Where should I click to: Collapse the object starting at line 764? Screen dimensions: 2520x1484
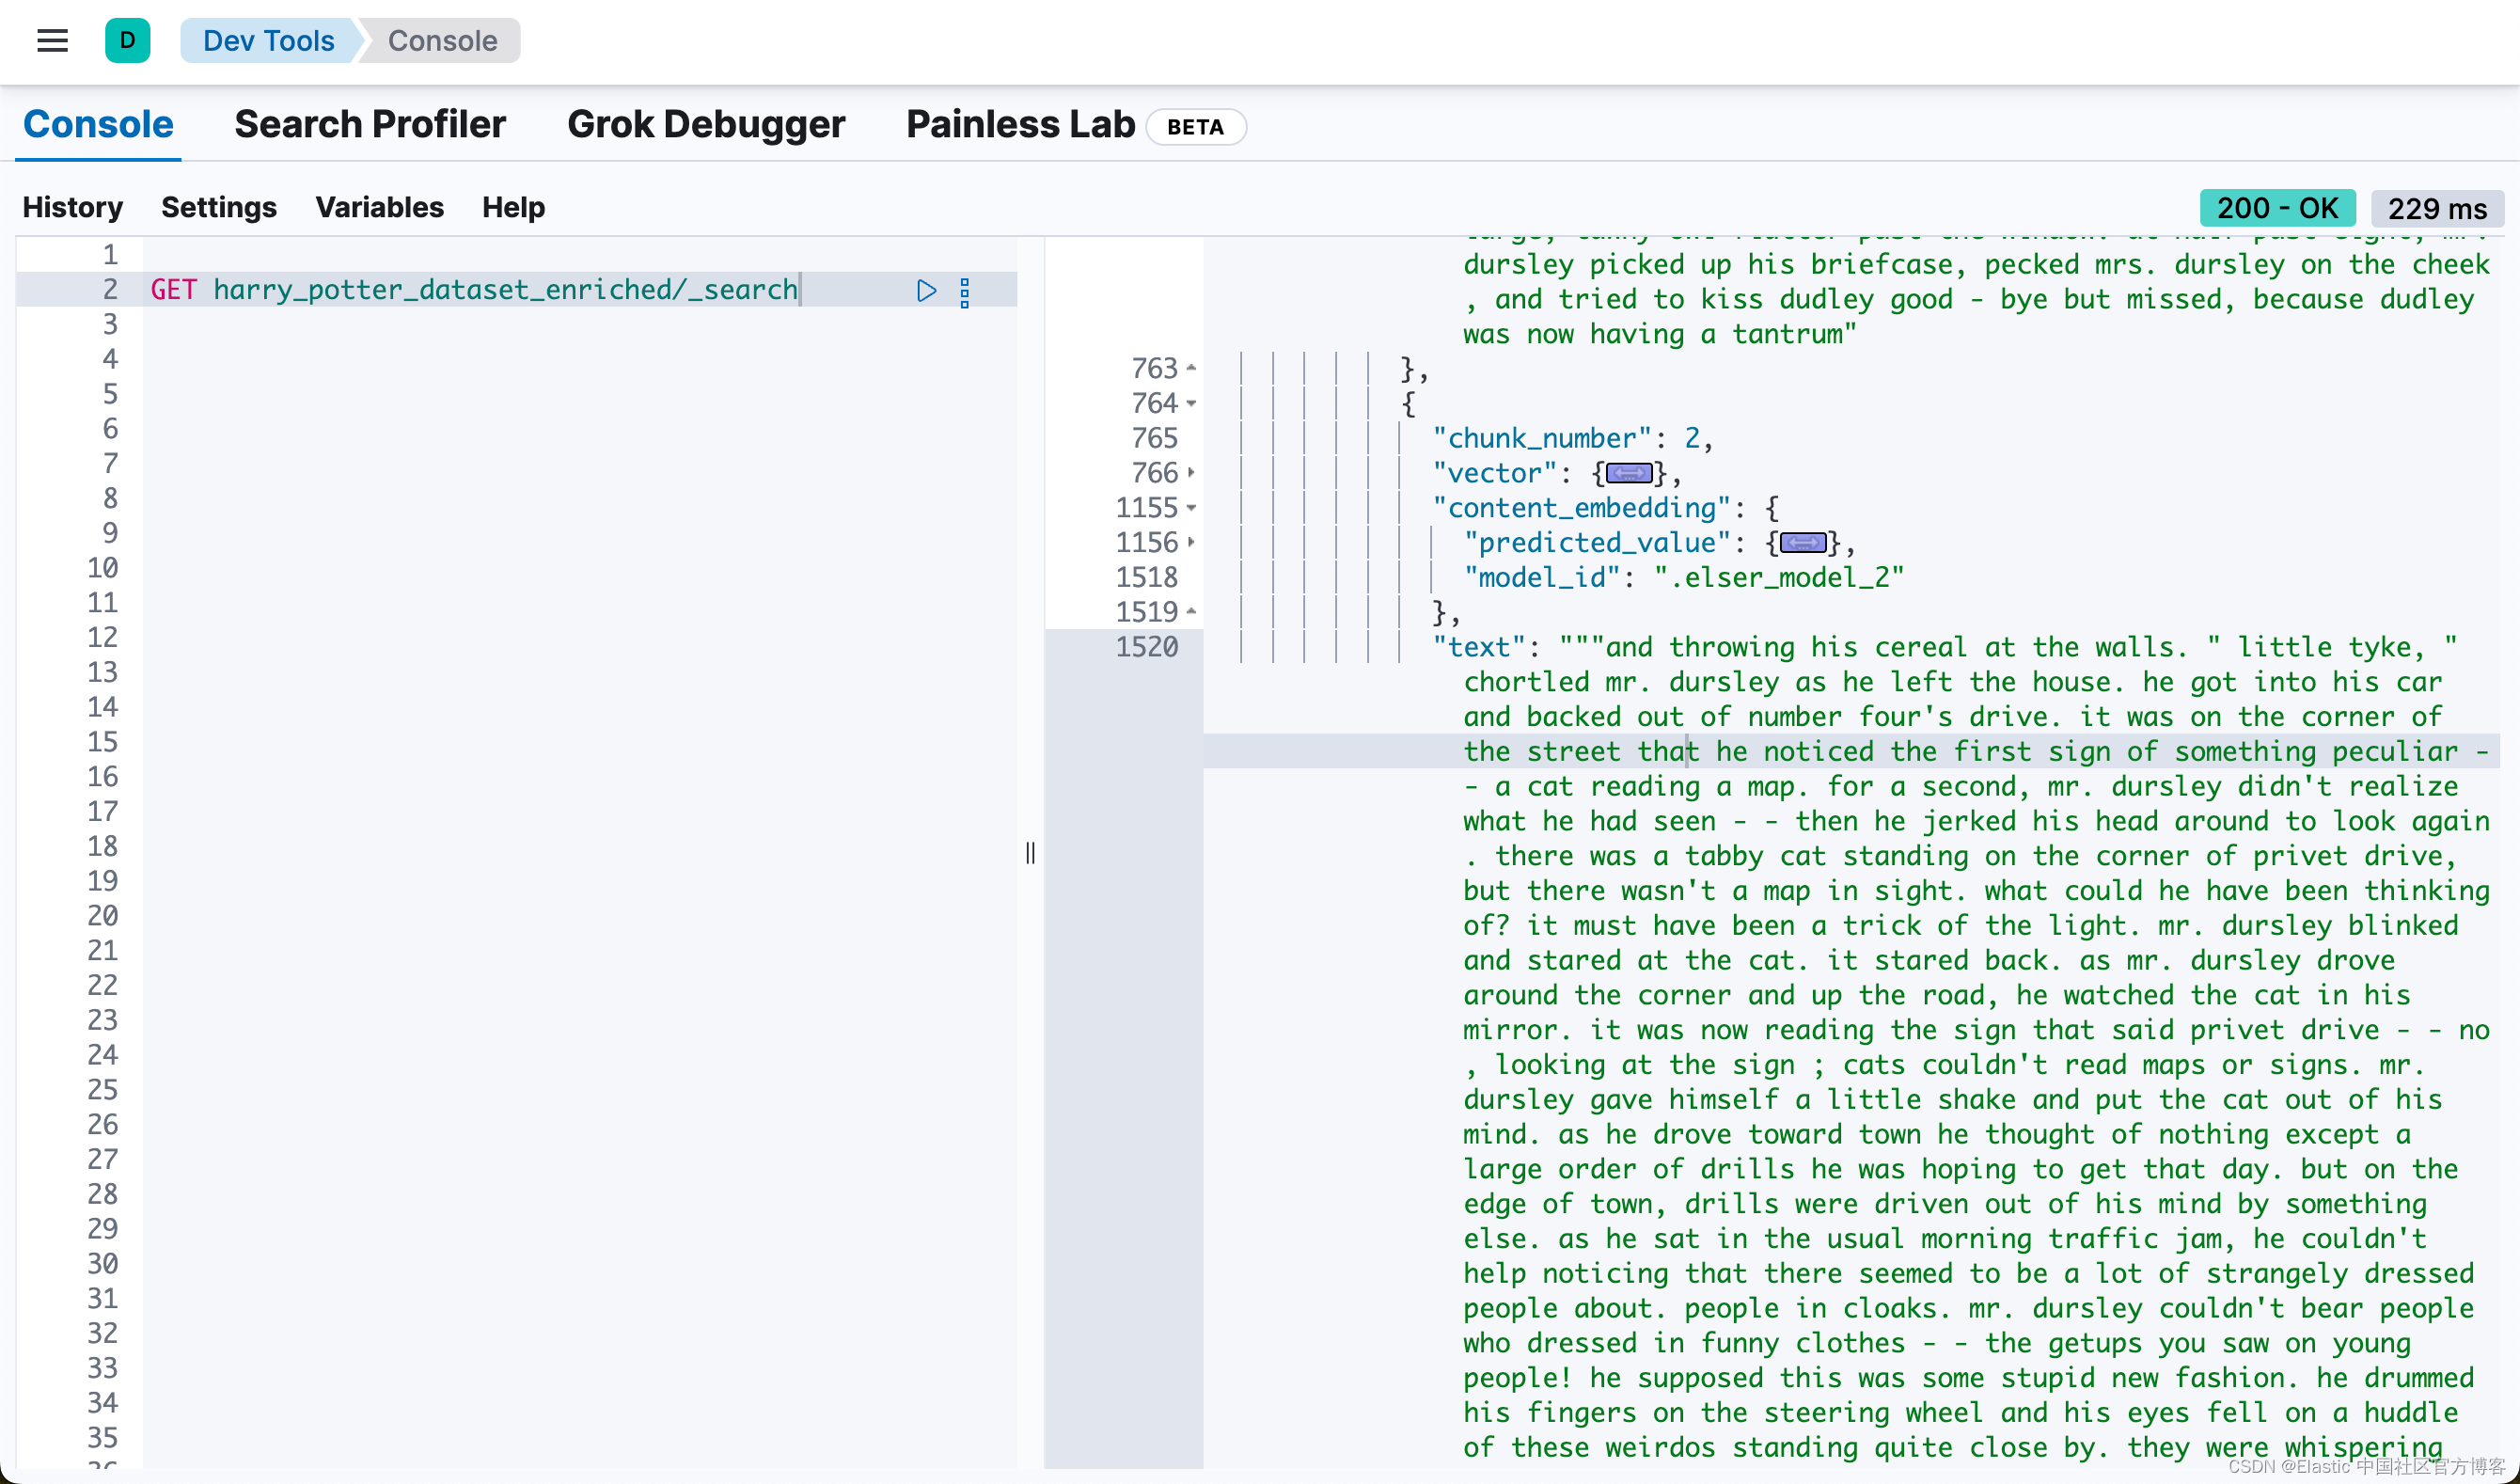(1191, 404)
